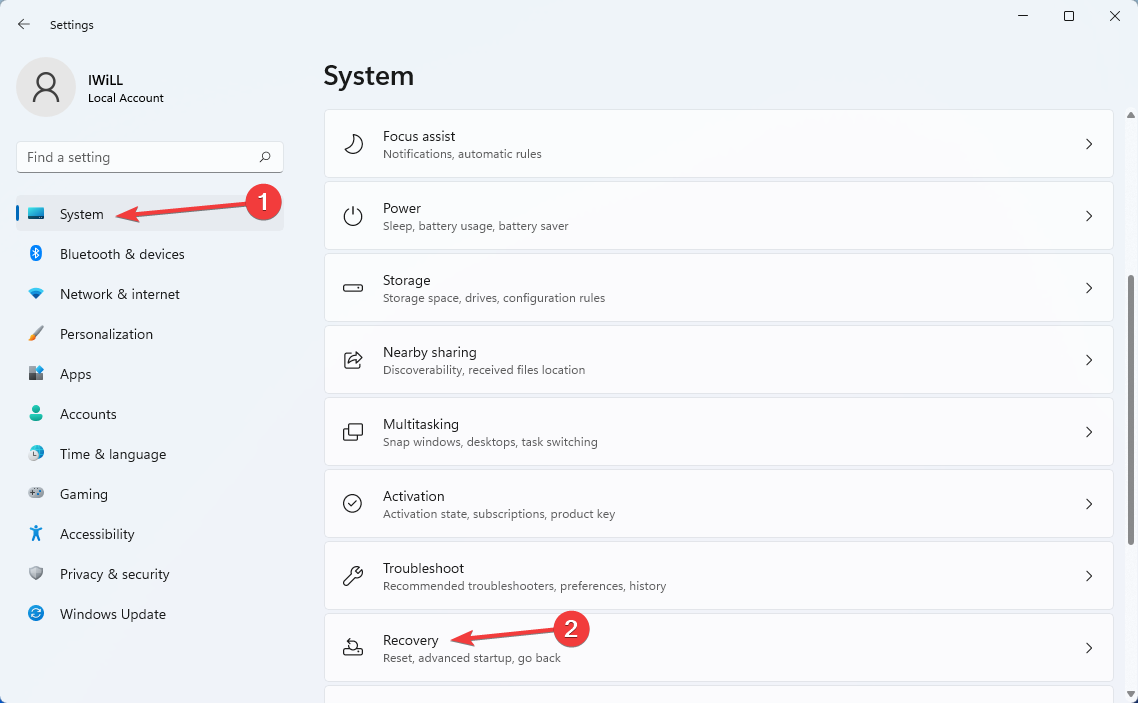Expand Multitasking via its chevron
Viewport: 1138px width, 703px height.
click(1089, 432)
